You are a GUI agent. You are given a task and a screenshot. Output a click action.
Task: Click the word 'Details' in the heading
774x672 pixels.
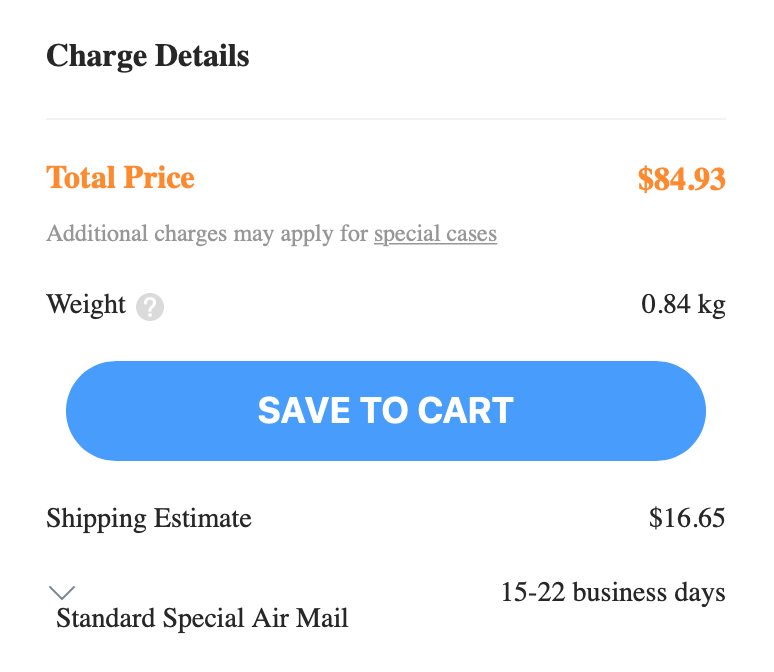[202, 55]
